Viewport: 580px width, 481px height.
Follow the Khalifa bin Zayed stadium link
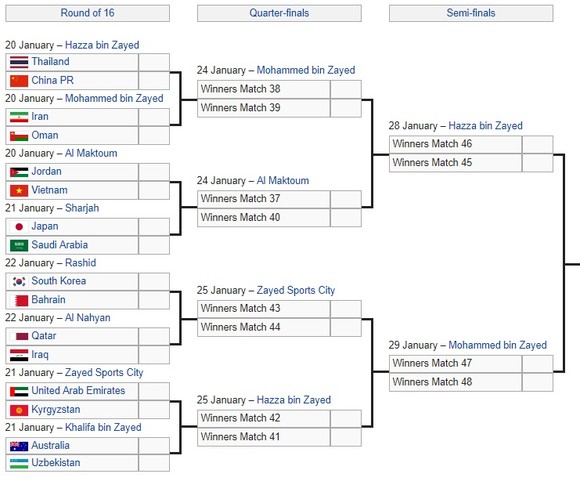[103, 427]
